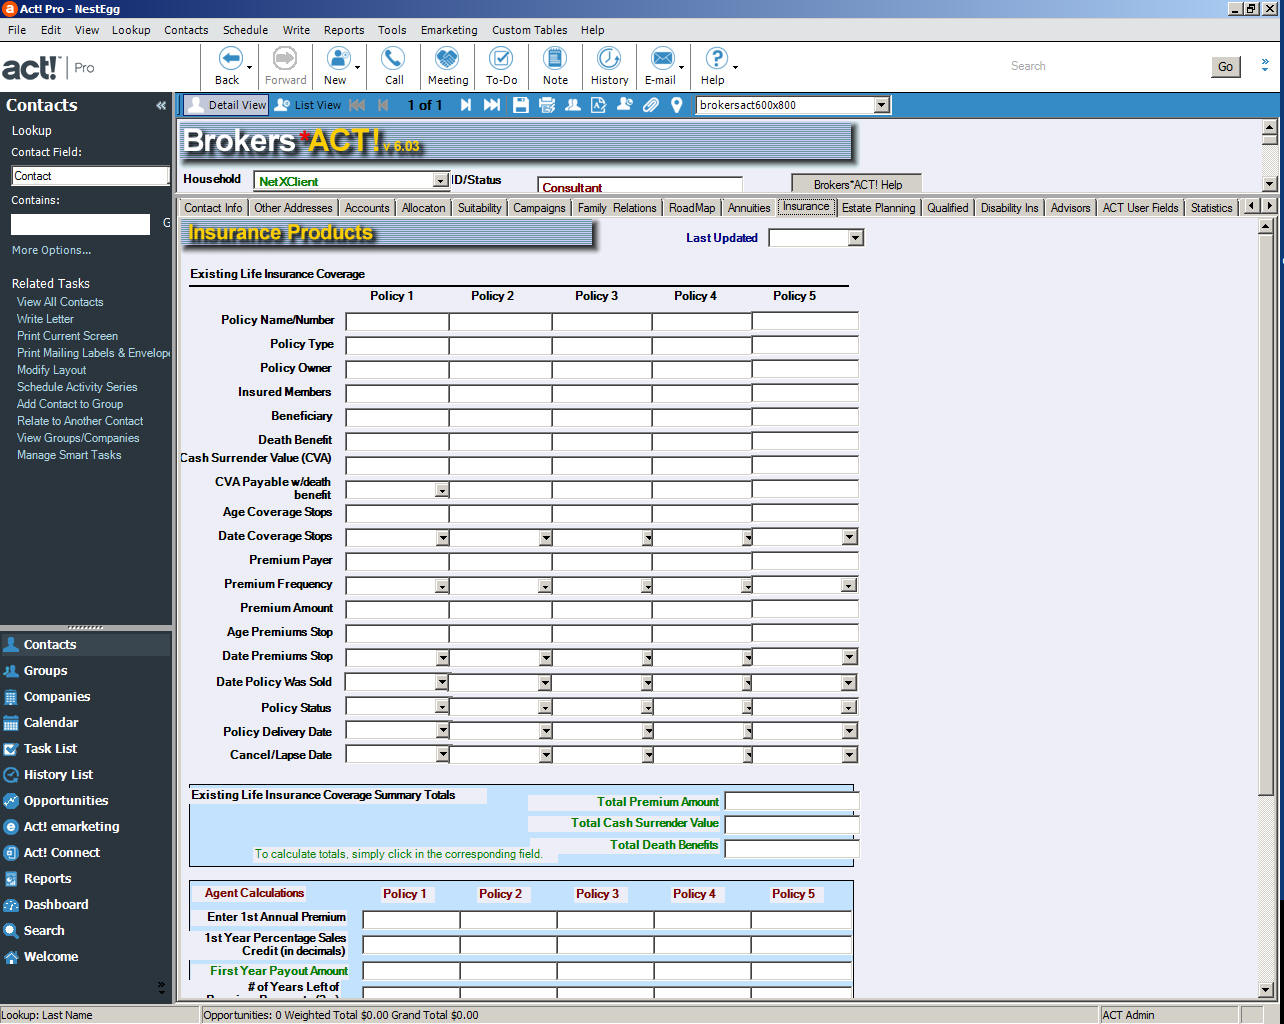The height and width of the screenshot is (1024, 1284).
Task: Open the Custom Tables menu
Action: (529, 30)
